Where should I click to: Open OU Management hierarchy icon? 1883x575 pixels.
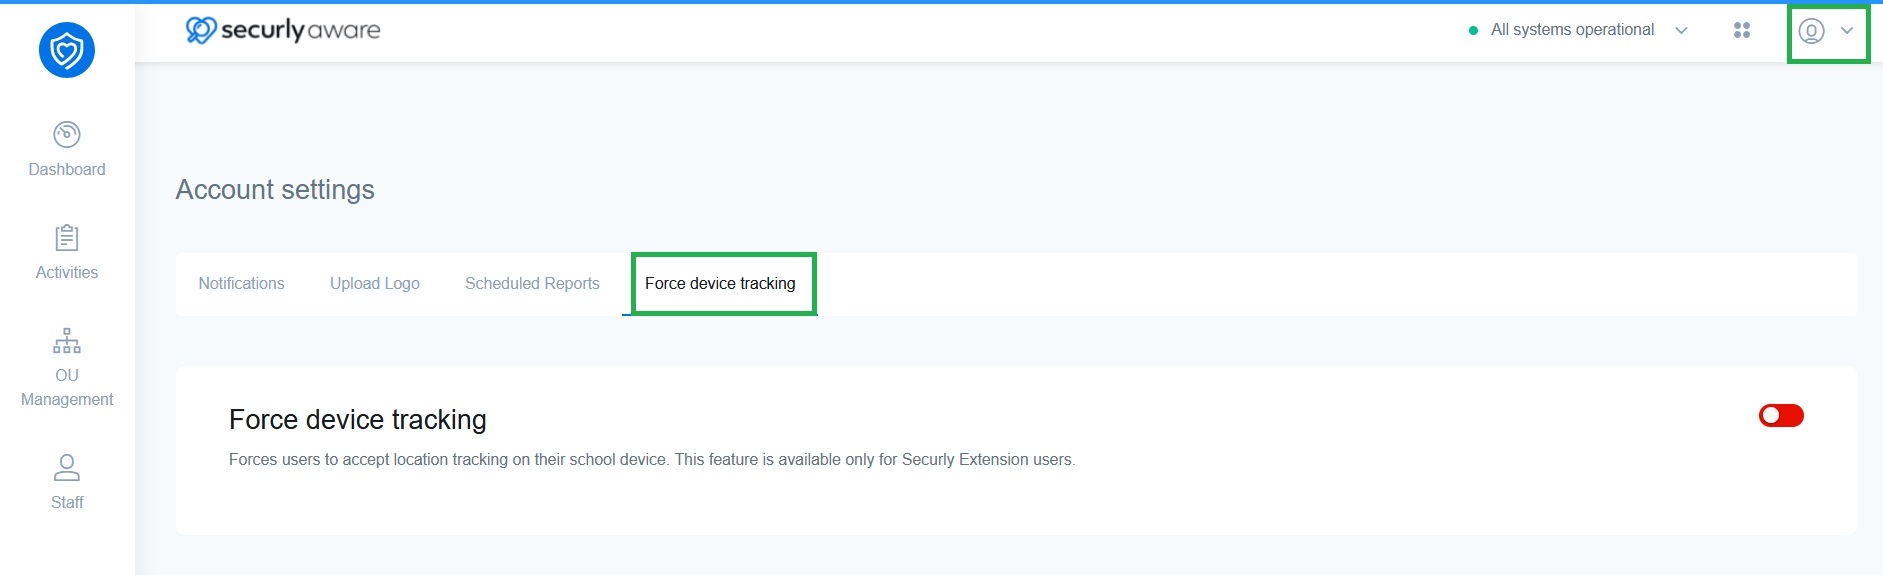pos(67,341)
